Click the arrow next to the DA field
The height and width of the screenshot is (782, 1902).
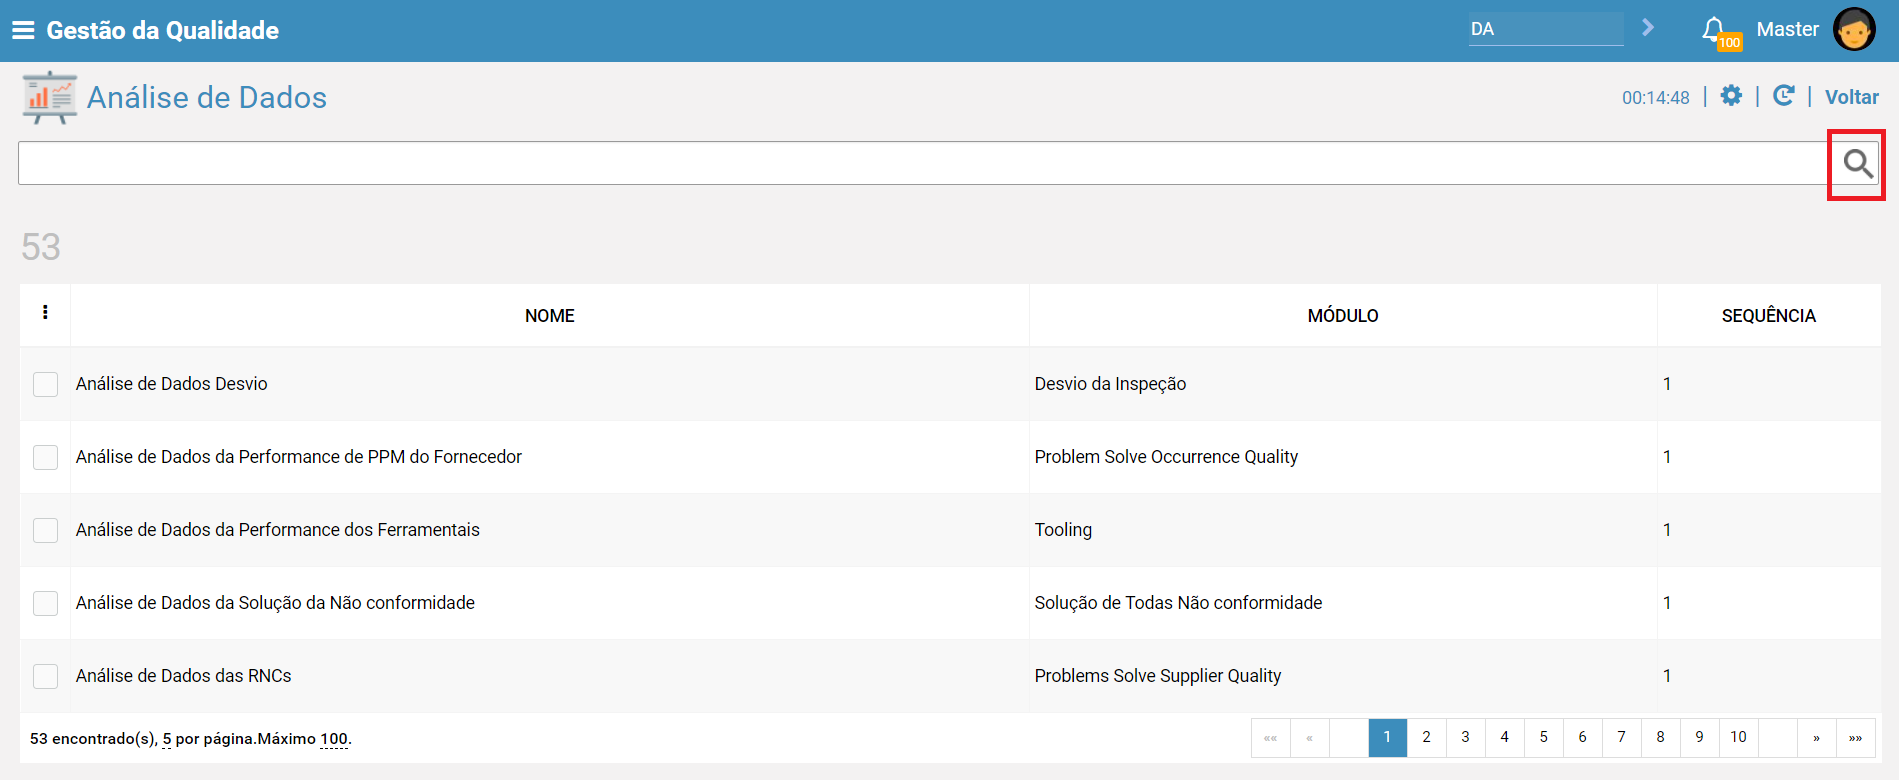click(1648, 28)
